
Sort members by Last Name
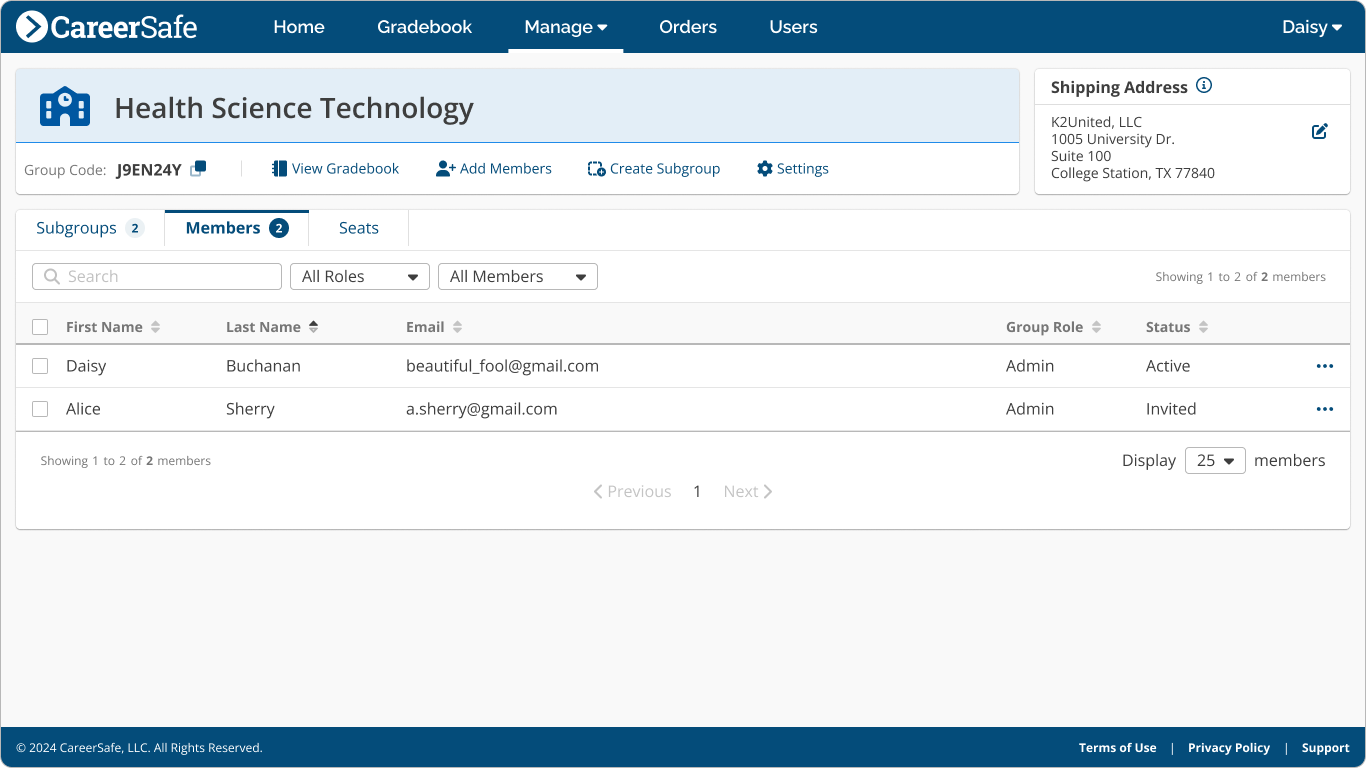[x=312, y=327]
